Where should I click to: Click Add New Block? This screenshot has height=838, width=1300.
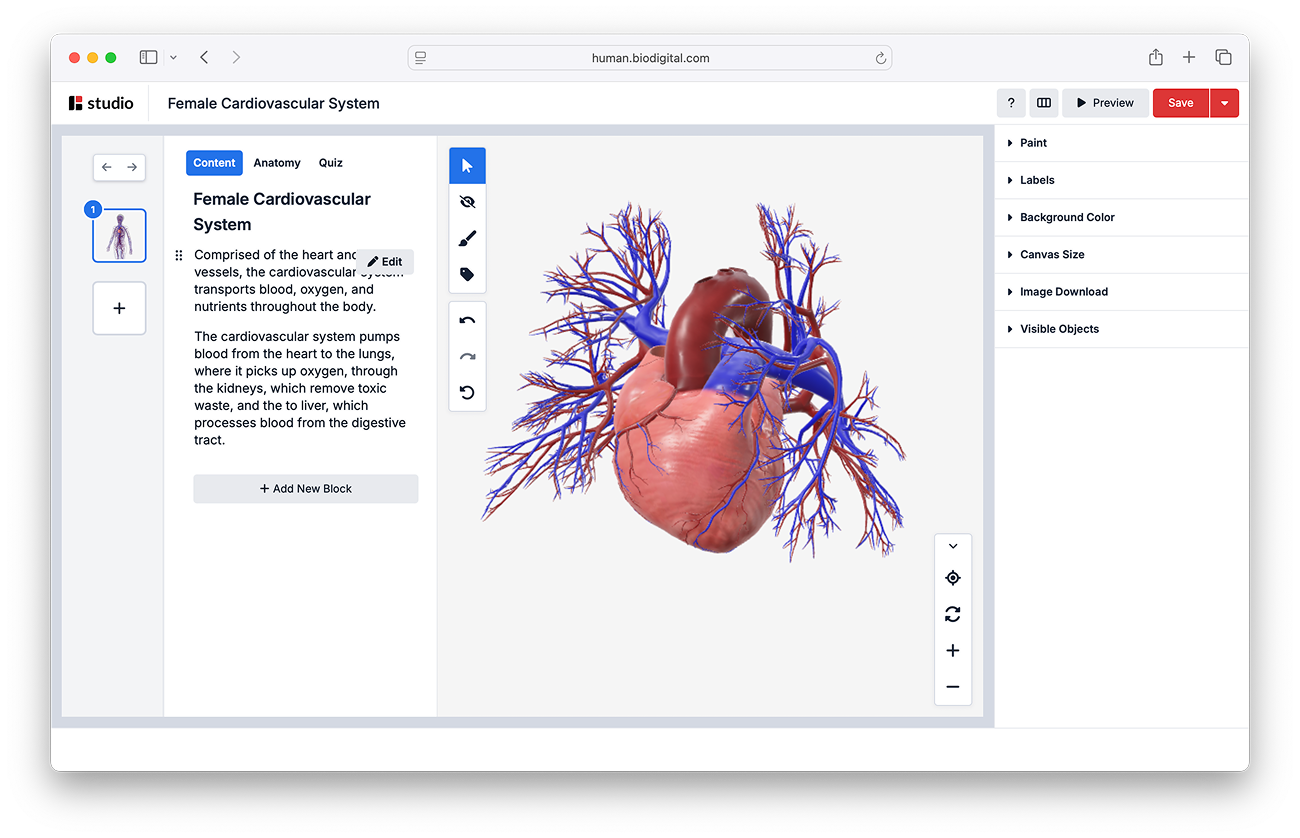tap(306, 489)
